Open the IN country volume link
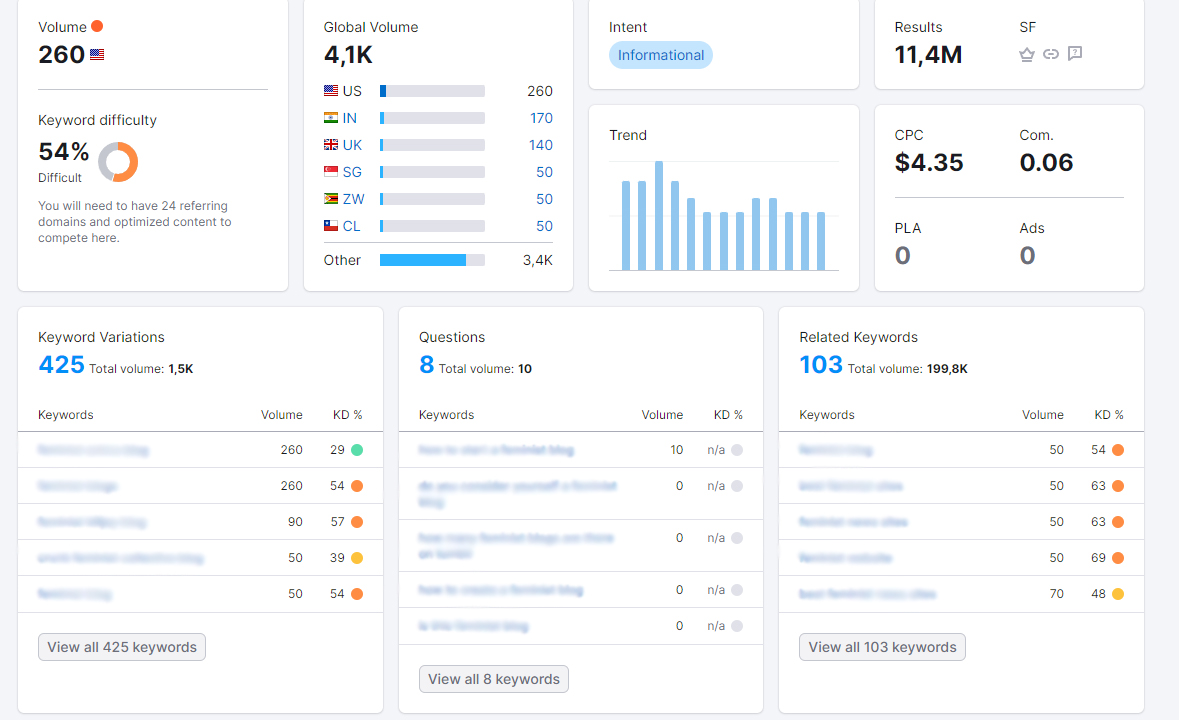The height and width of the screenshot is (720, 1179). (x=350, y=118)
